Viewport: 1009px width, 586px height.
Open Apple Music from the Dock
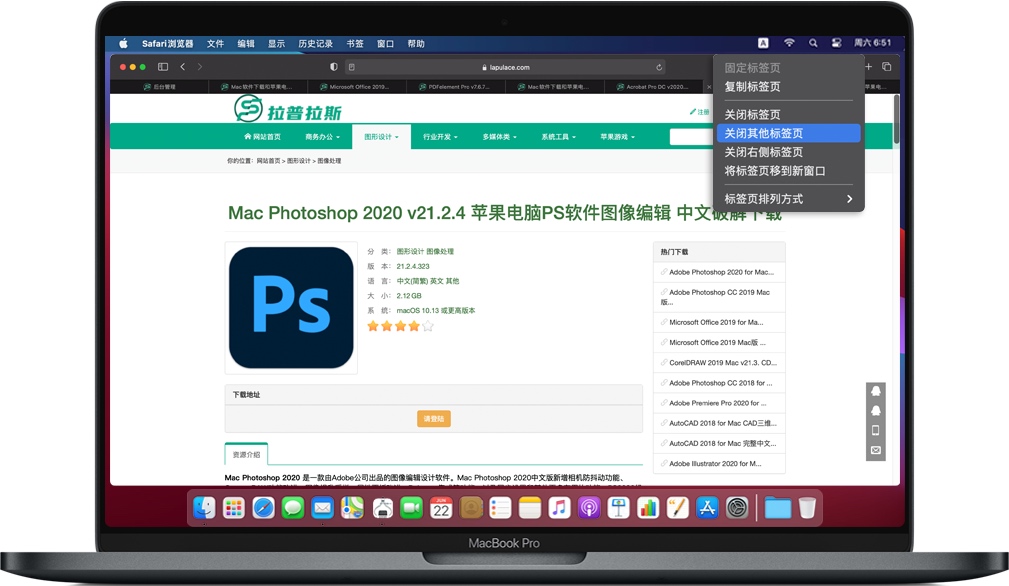(559, 508)
